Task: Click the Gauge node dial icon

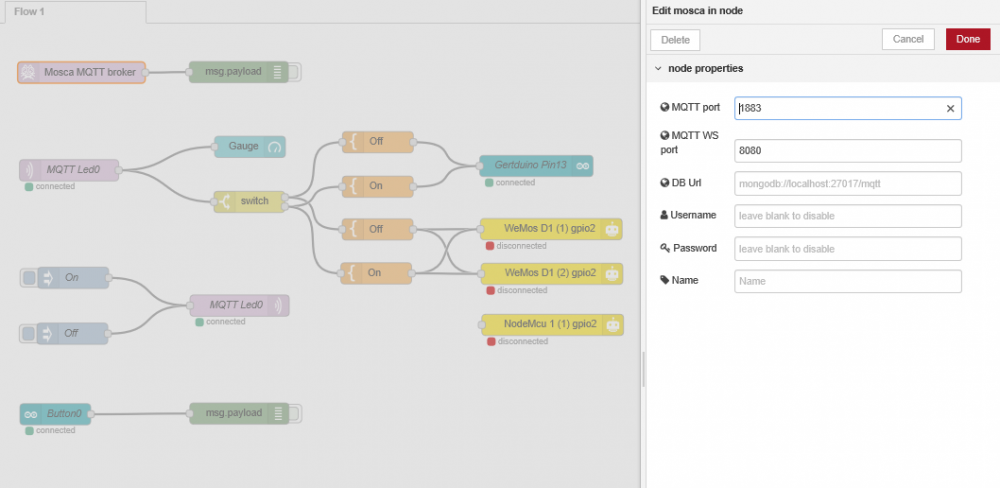Action: click(275, 147)
